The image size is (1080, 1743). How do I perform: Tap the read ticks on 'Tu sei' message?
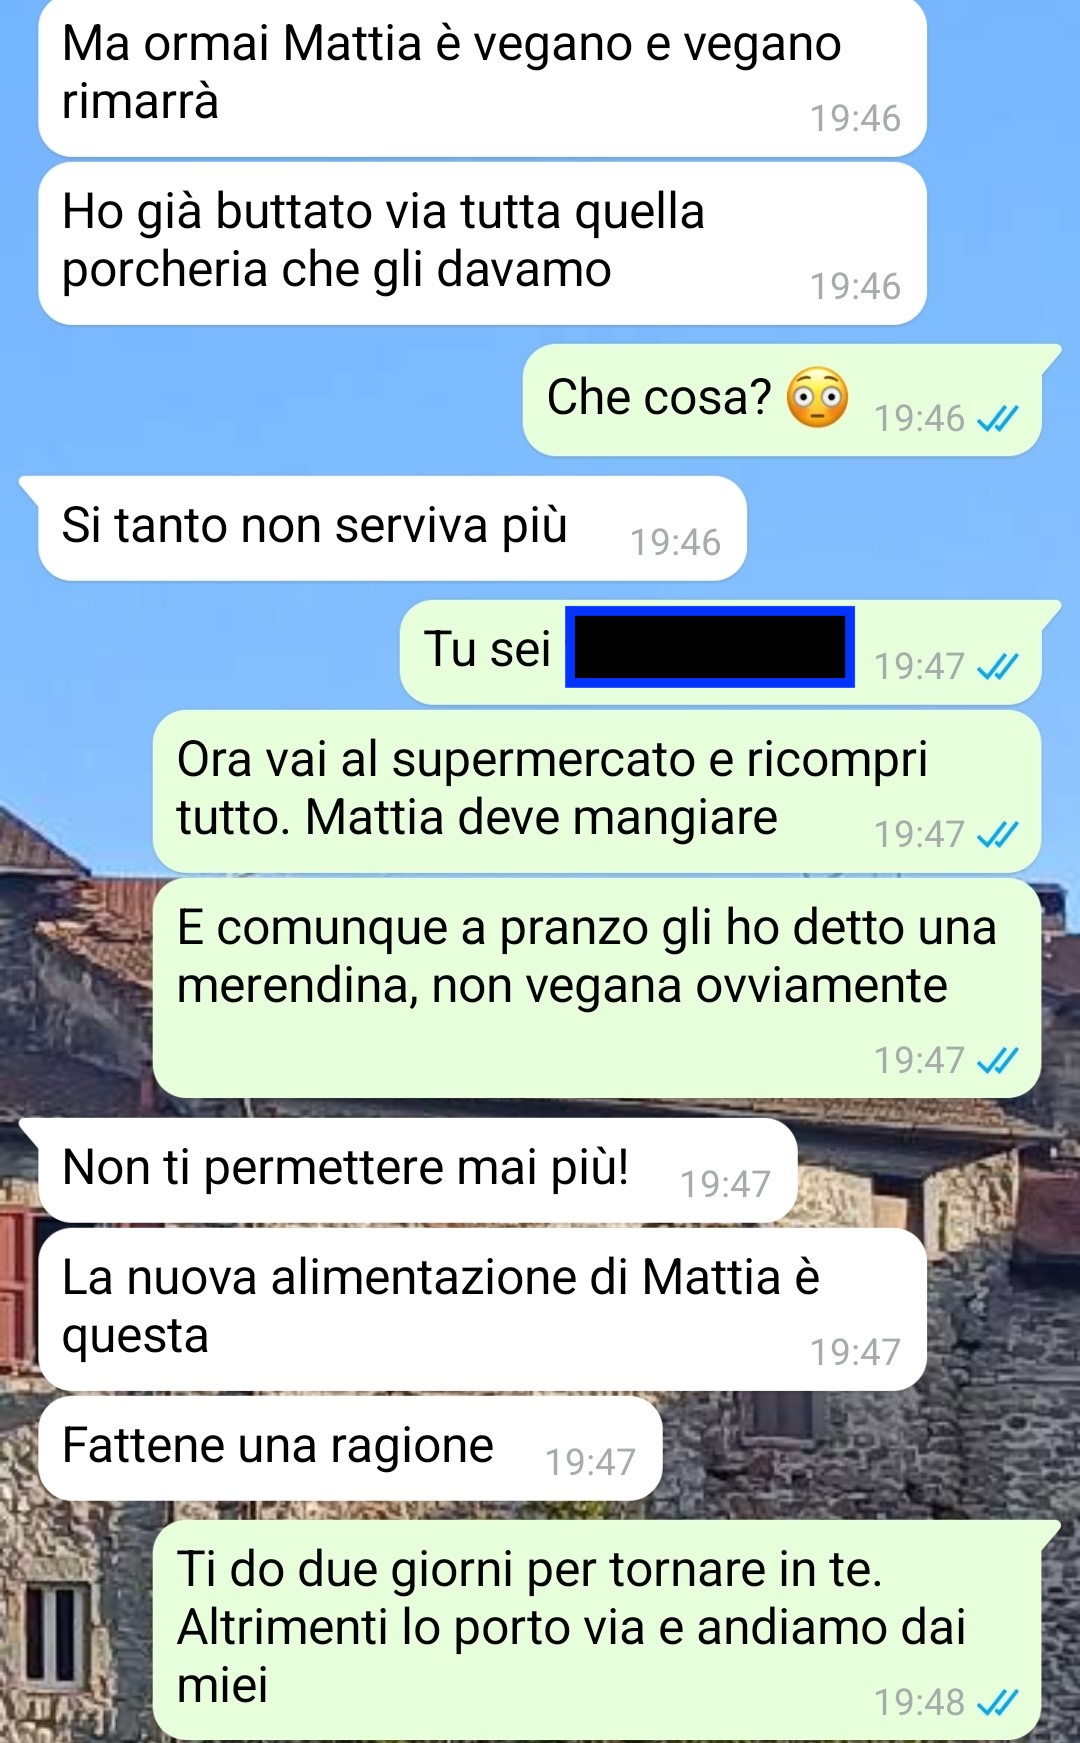coord(997,666)
